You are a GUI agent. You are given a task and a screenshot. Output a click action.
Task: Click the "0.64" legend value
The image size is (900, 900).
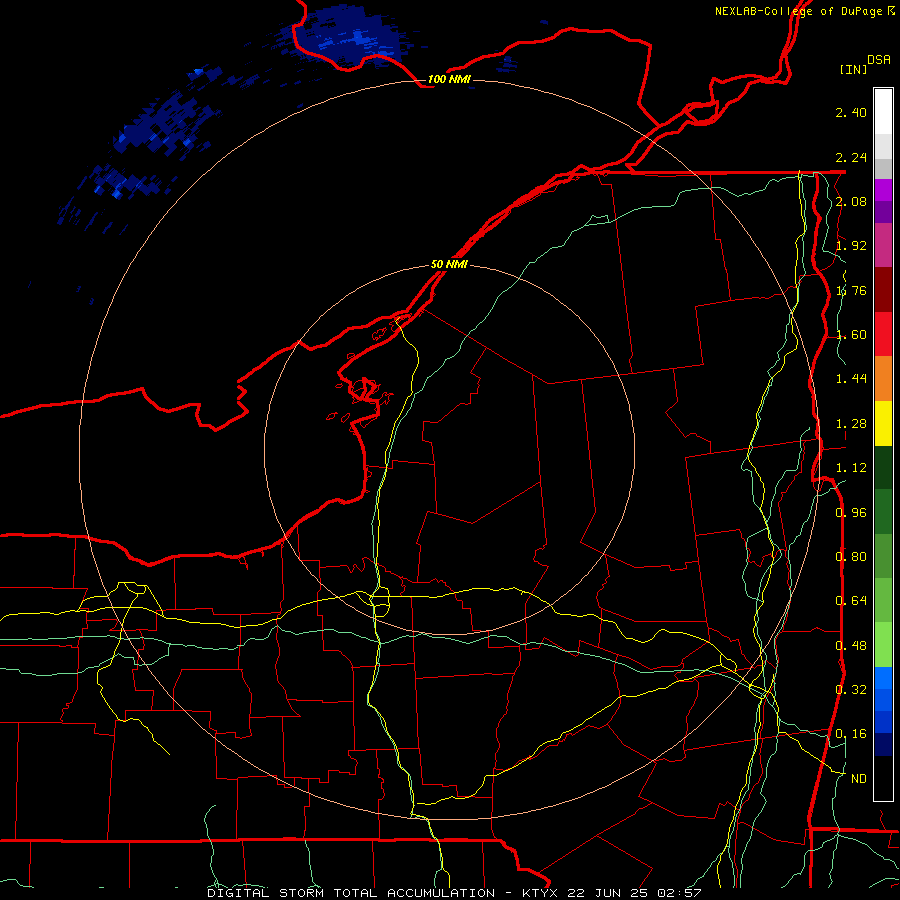tap(851, 601)
